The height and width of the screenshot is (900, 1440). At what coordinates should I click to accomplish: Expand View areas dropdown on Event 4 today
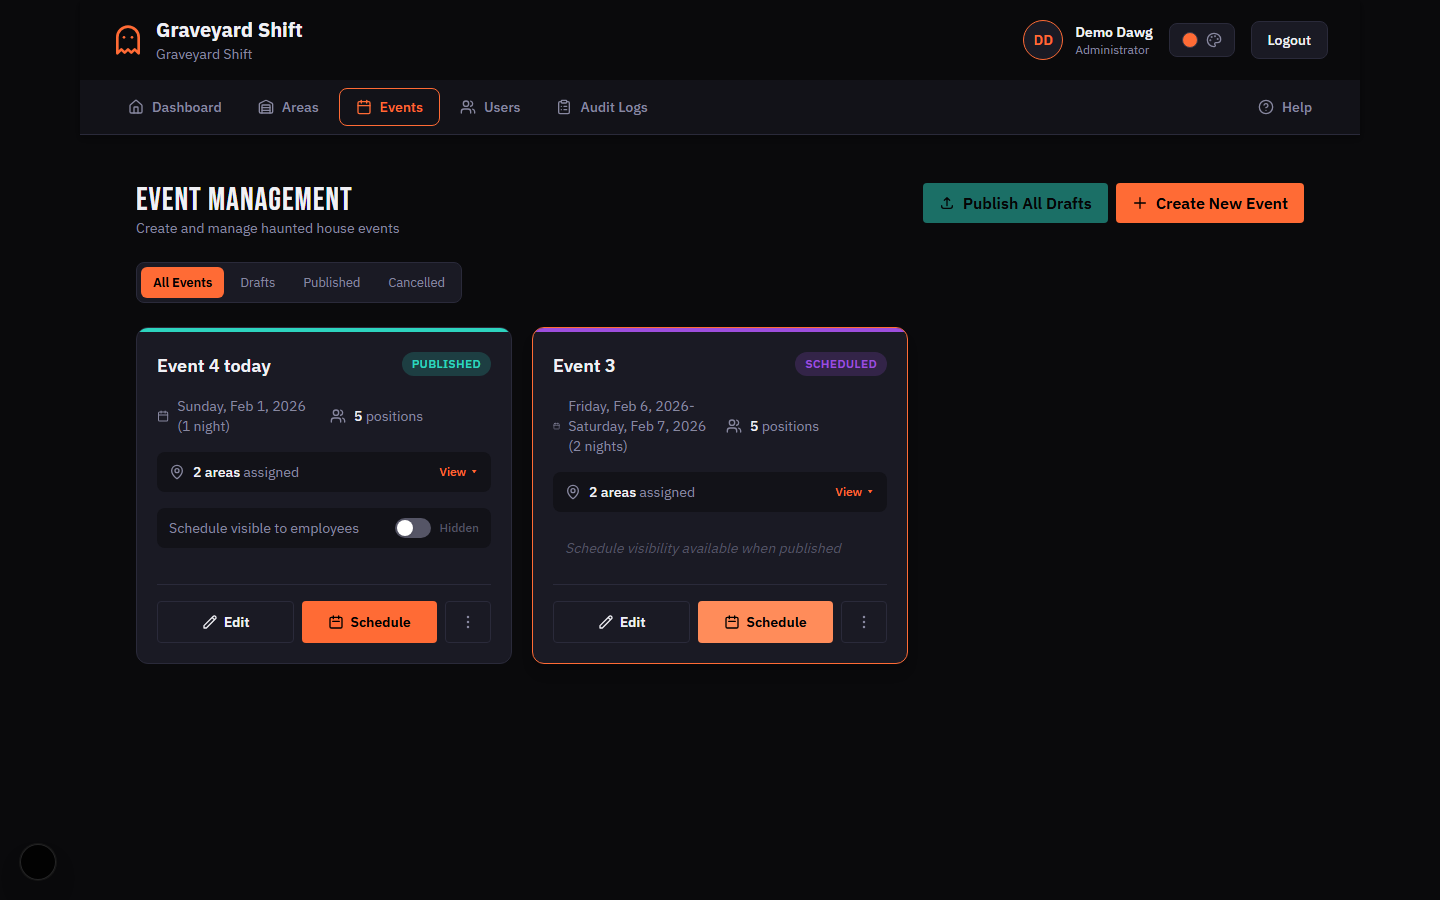pos(458,471)
